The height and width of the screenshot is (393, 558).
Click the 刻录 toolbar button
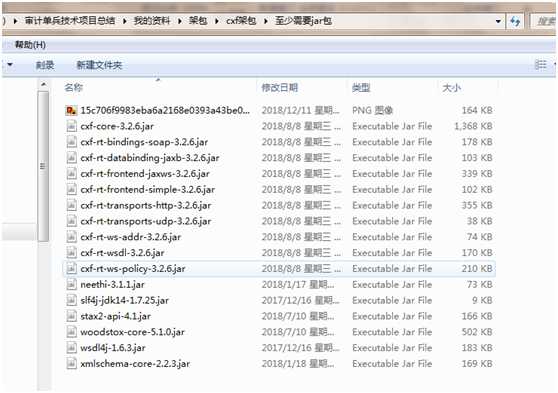(45, 65)
